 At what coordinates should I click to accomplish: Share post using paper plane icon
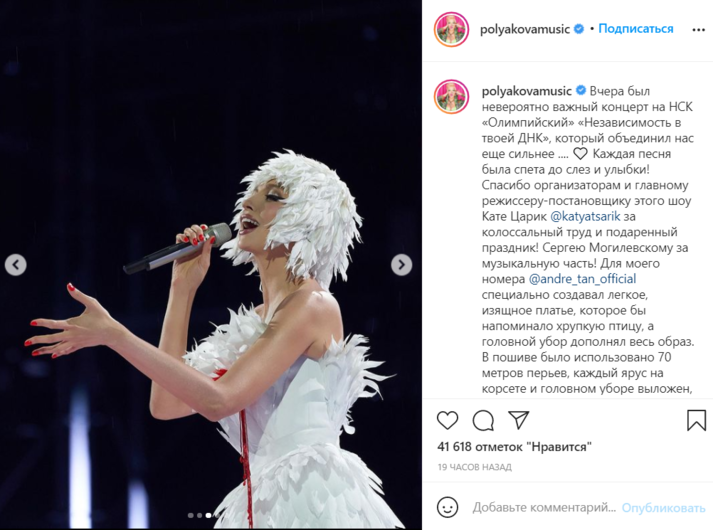tap(518, 420)
